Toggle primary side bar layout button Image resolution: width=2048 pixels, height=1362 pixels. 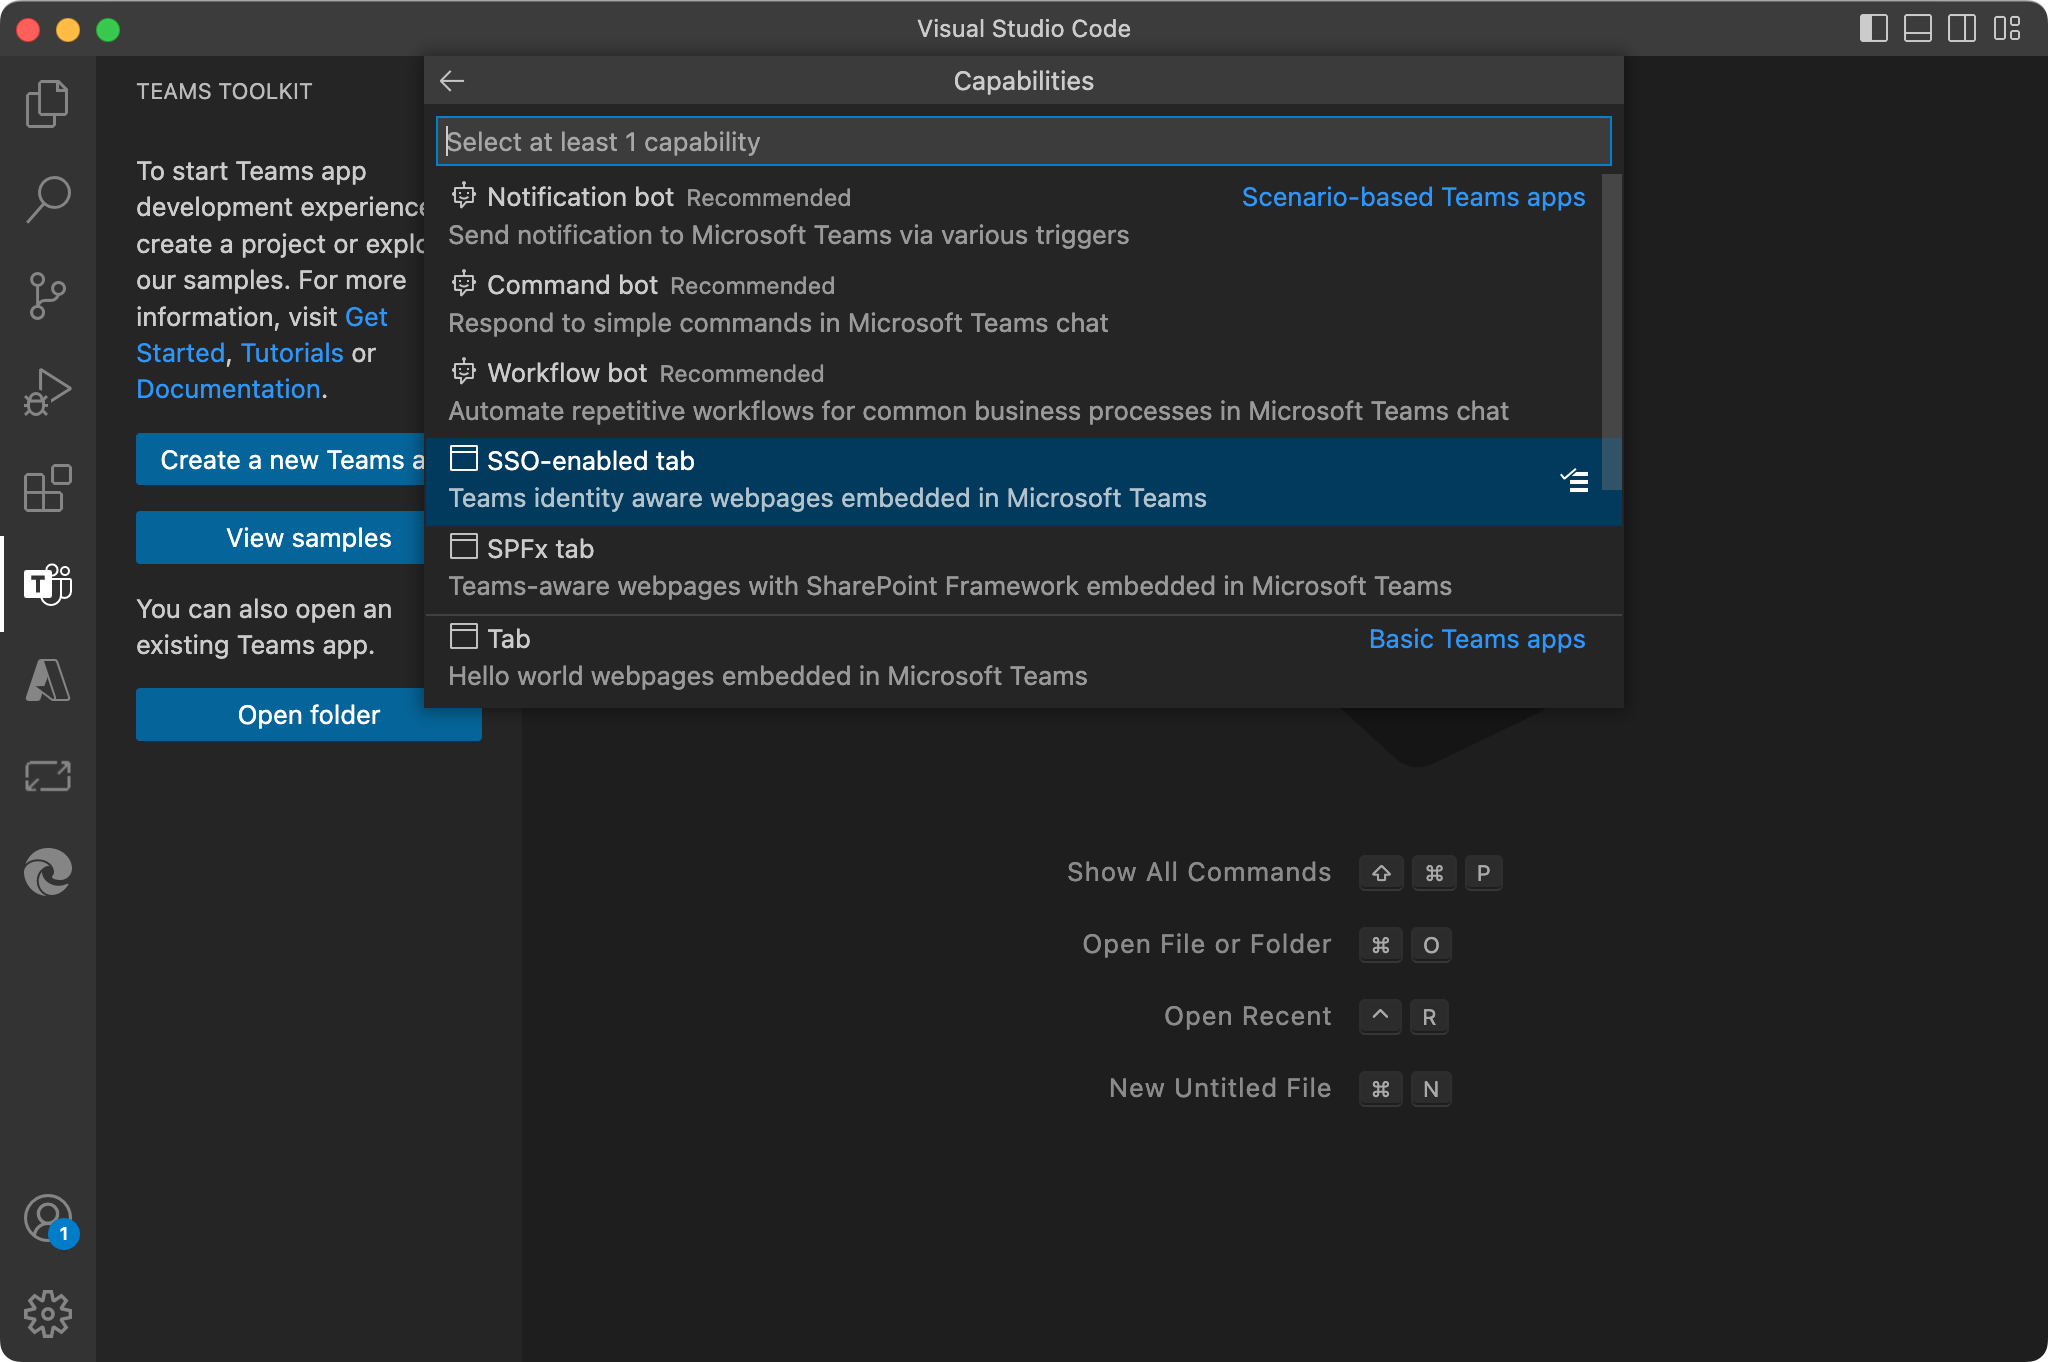1873,28
